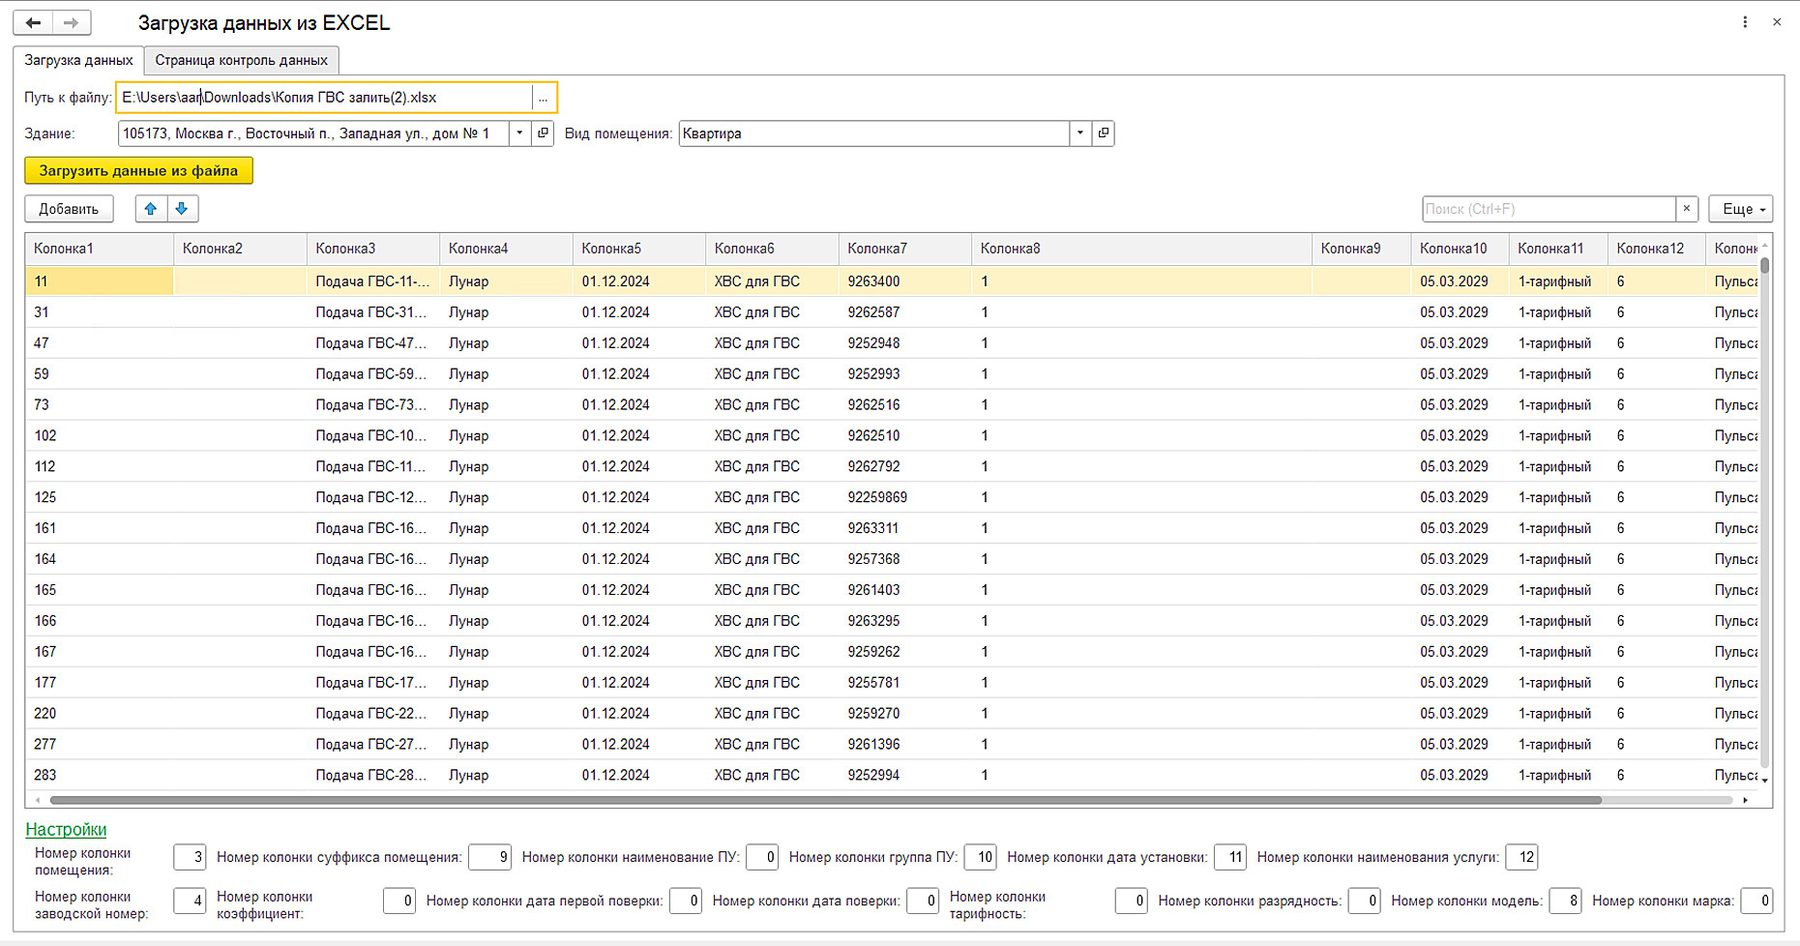Viewport: 1800px width, 946px height.
Task: Edit the Номер колонки марка field
Action: point(1757,901)
